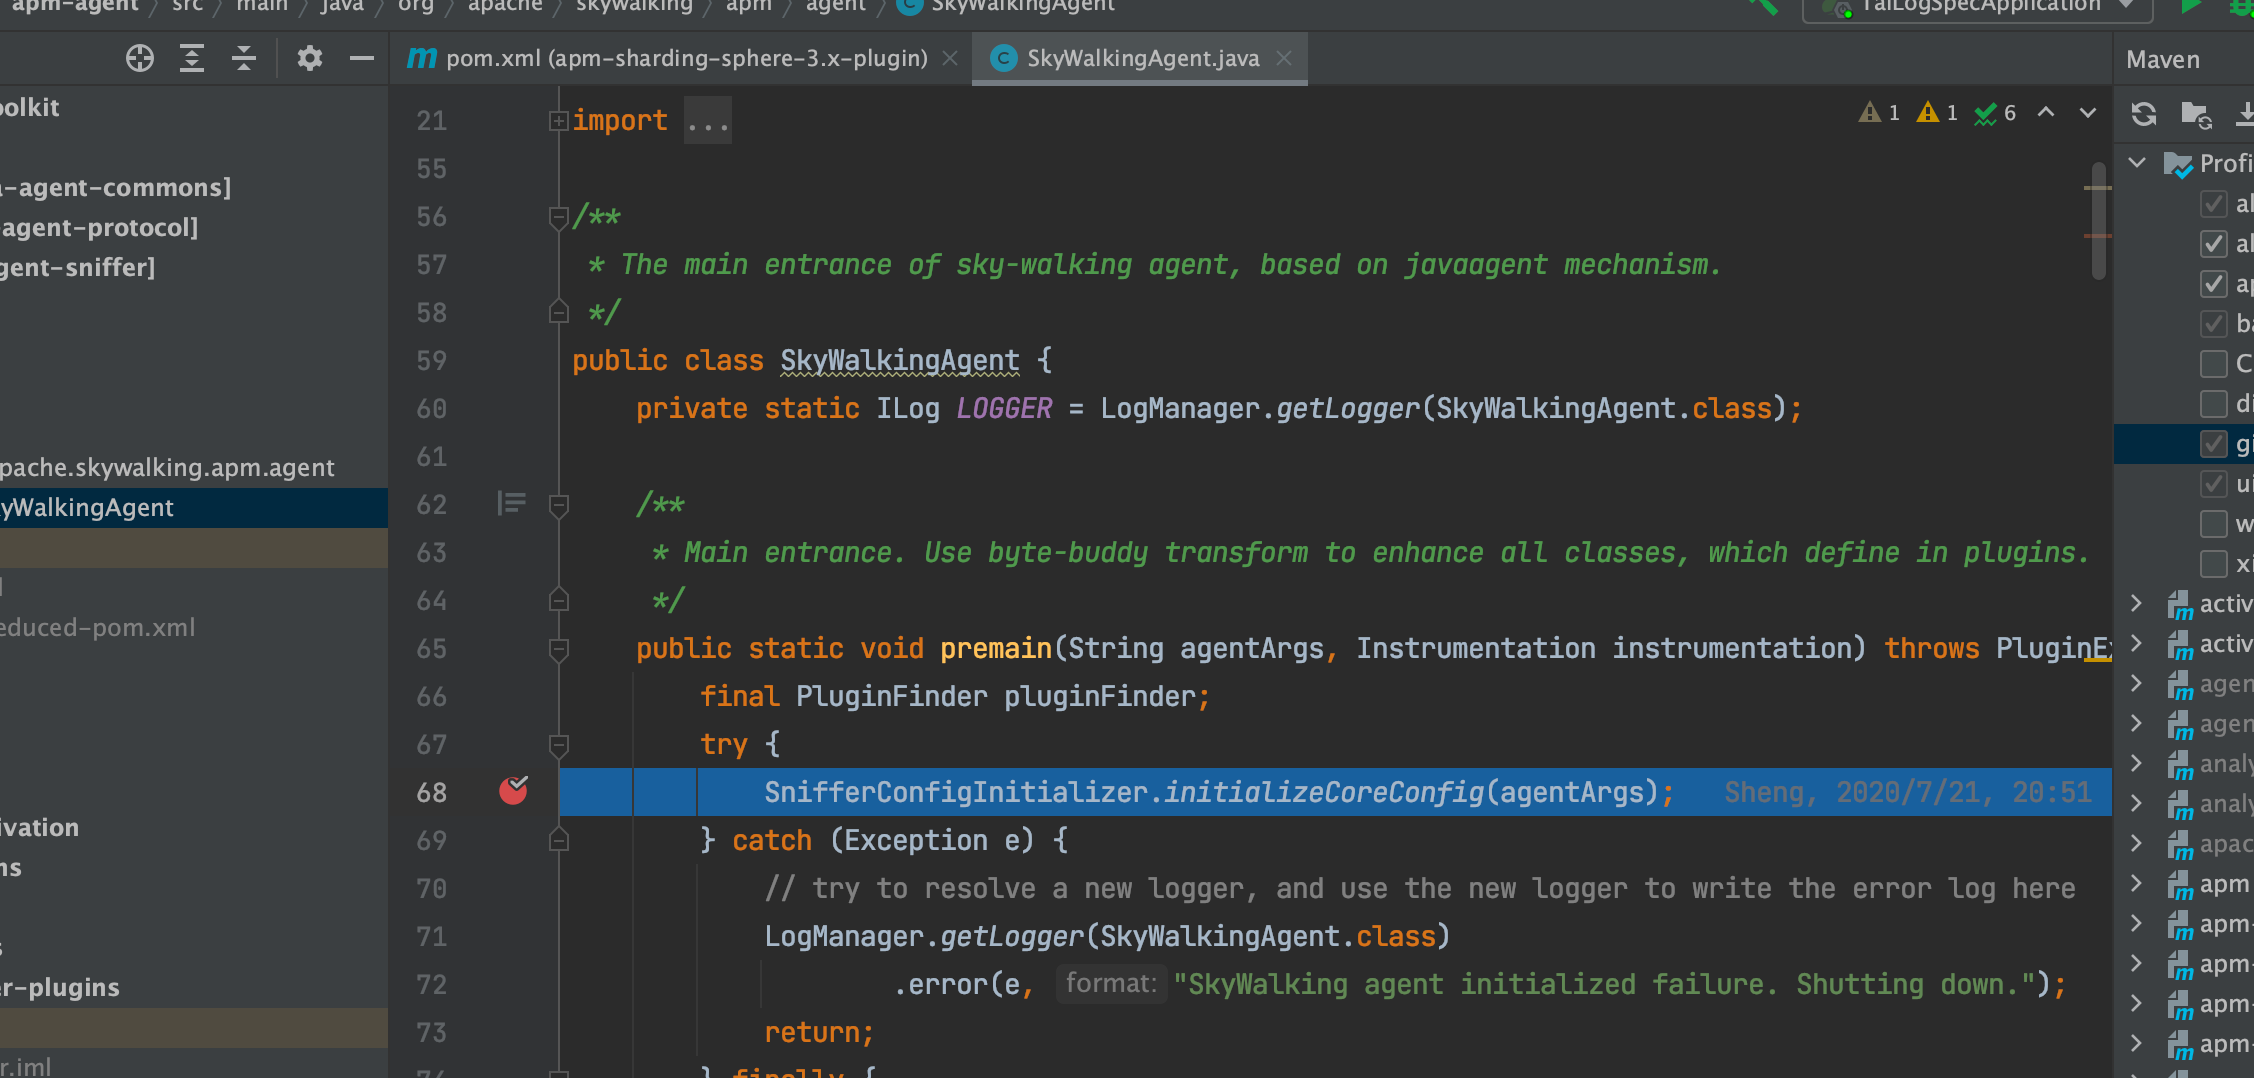Image resolution: width=2254 pixels, height=1078 pixels.
Task: Click 'skywalking' in the breadcrumb bar
Action: coord(634,6)
